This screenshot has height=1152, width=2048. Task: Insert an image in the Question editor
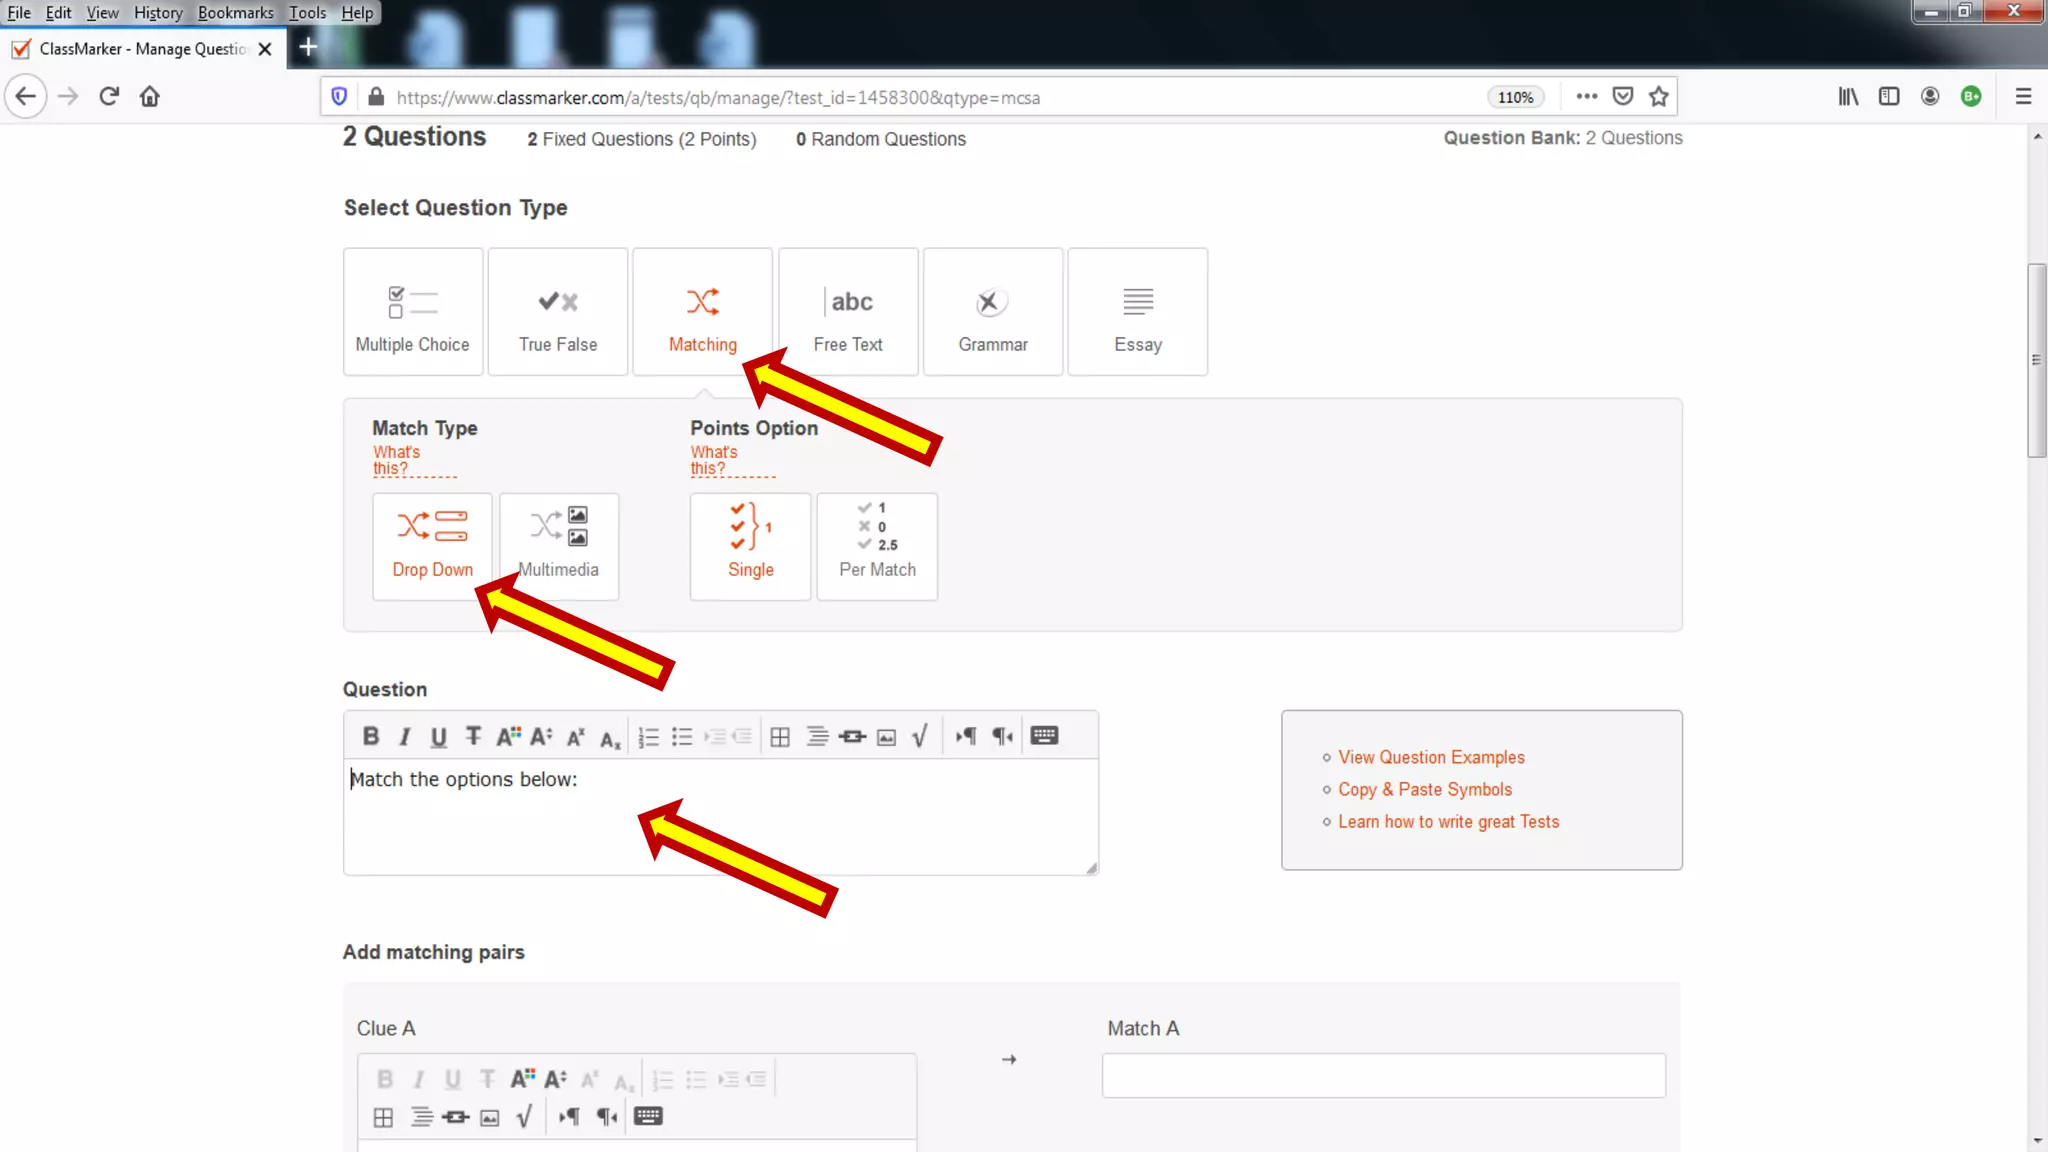click(886, 737)
